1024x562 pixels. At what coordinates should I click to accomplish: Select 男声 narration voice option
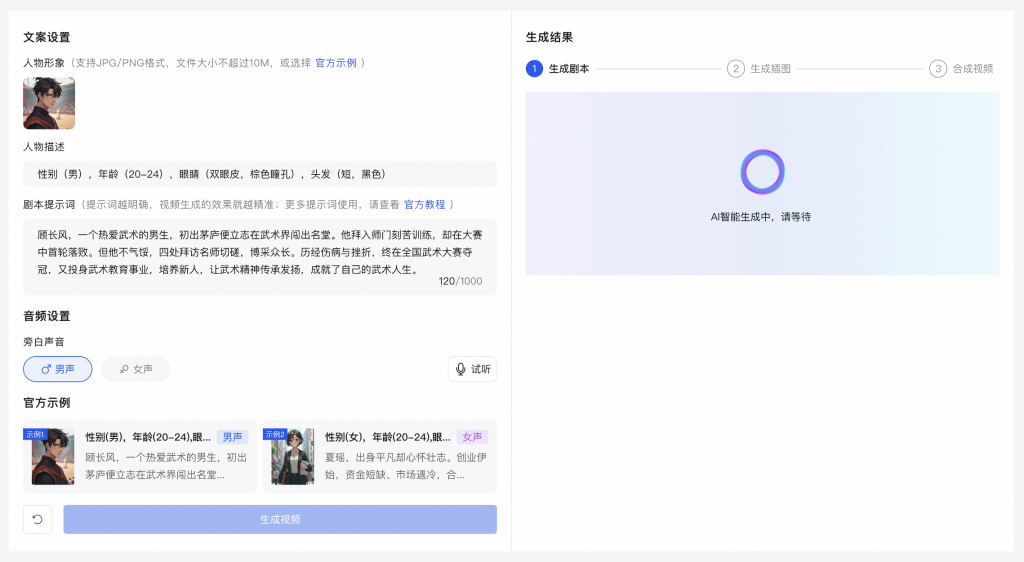[x=57, y=369]
